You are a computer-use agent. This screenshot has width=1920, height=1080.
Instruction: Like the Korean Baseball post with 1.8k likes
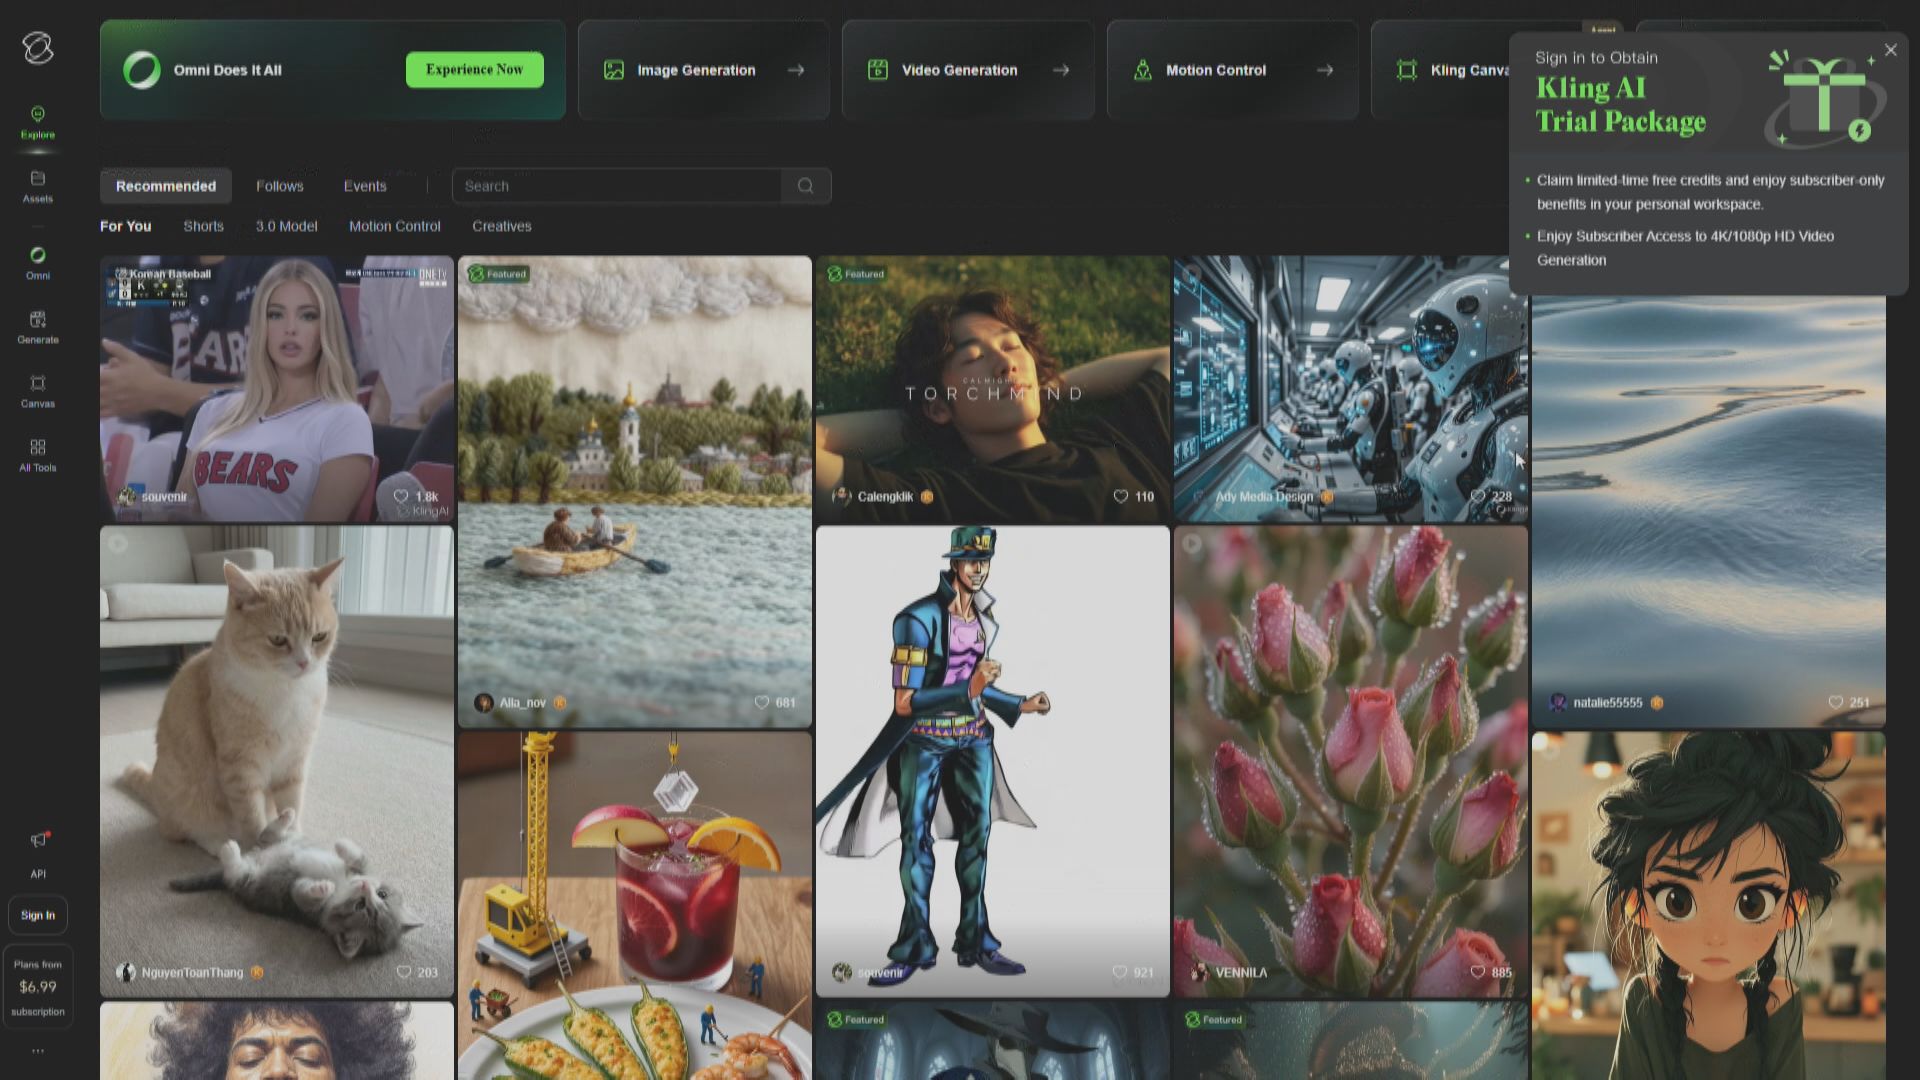[x=401, y=496]
